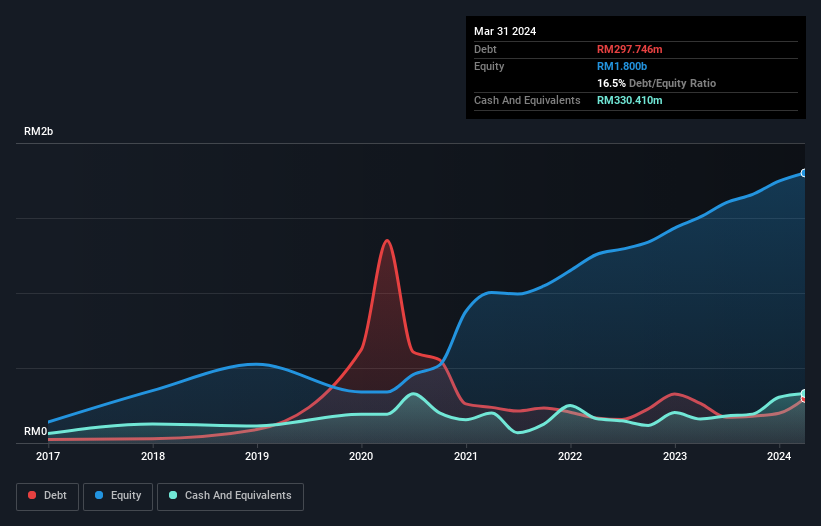Click the RM297.746m debt value
Image resolution: width=821 pixels, height=526 pixels.
(x=629, y=49)
